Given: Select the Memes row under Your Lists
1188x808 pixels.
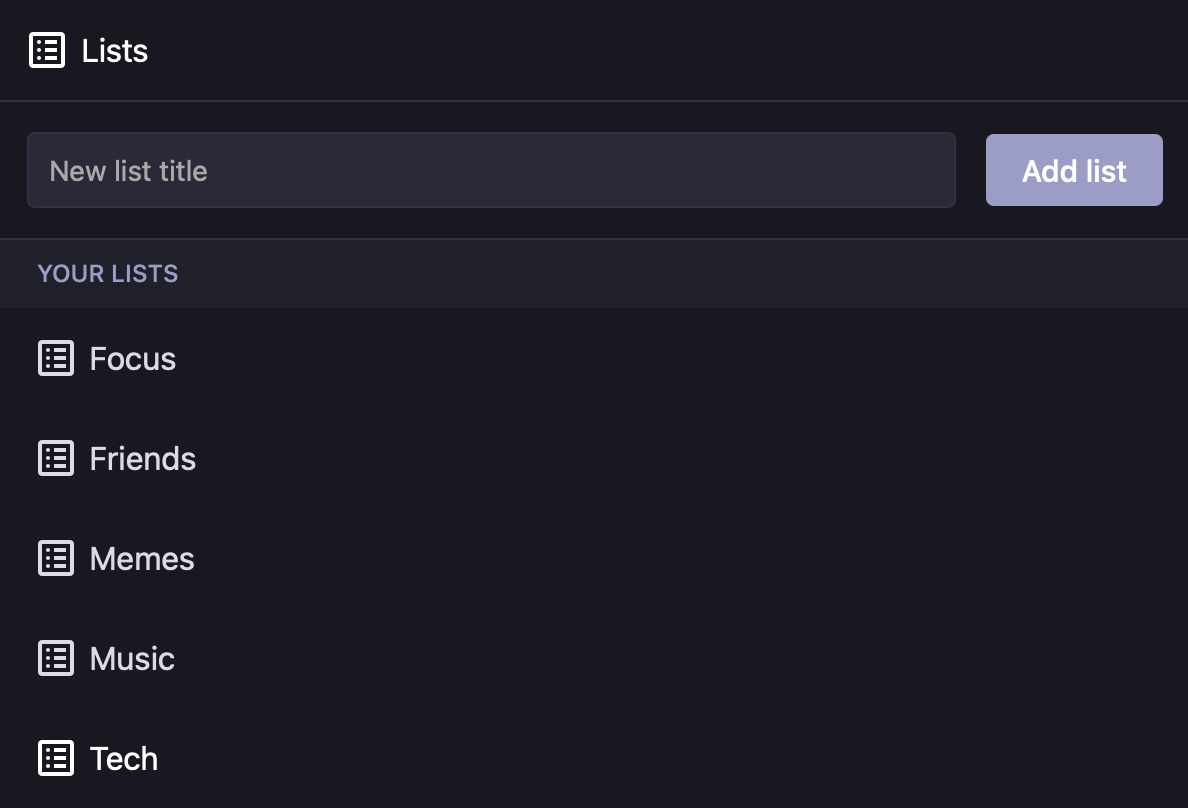Looking at the screenshot, I should coord(594,559).
